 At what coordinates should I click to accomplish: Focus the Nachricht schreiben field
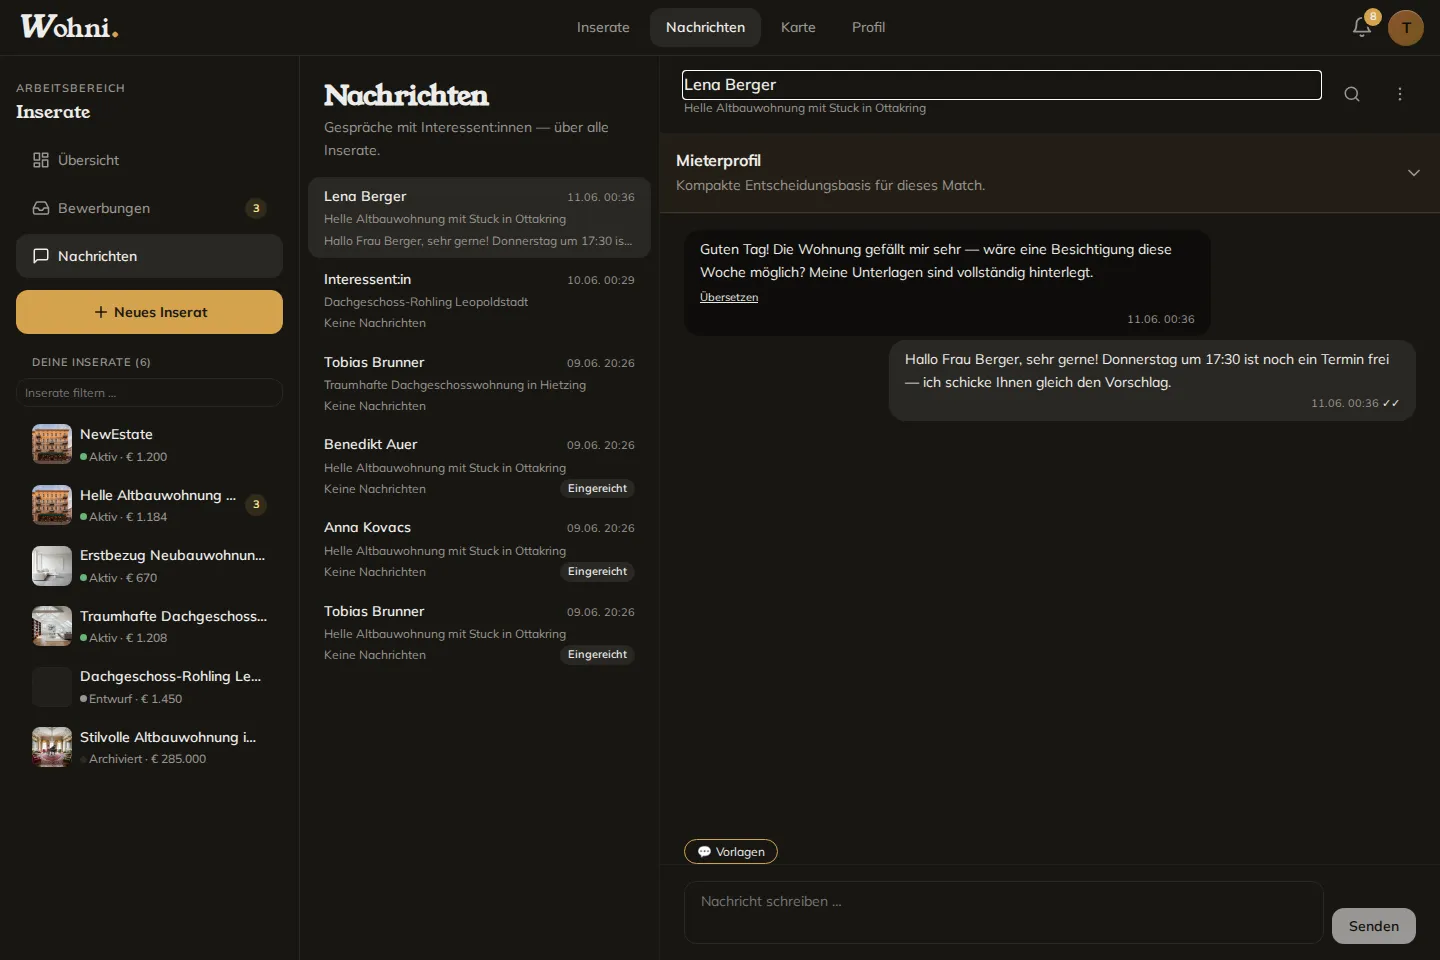1003,912
